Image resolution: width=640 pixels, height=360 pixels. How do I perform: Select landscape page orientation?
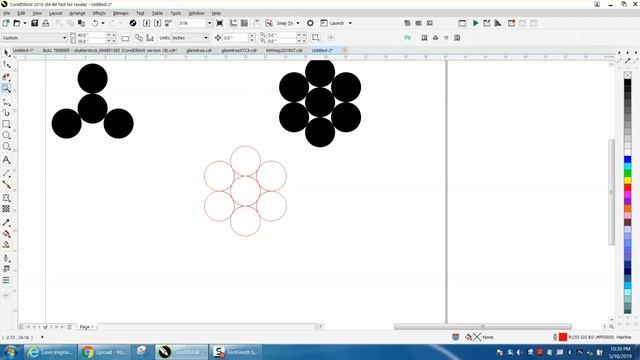pyautogui.click(x=125, y=38)
